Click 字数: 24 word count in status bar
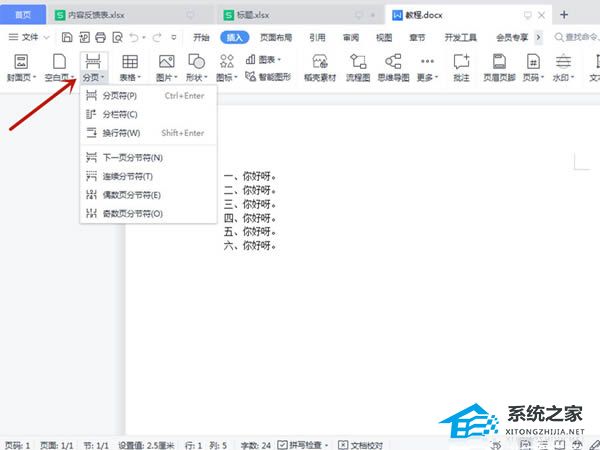Screen dimensions: 600x450 point(256,445)
